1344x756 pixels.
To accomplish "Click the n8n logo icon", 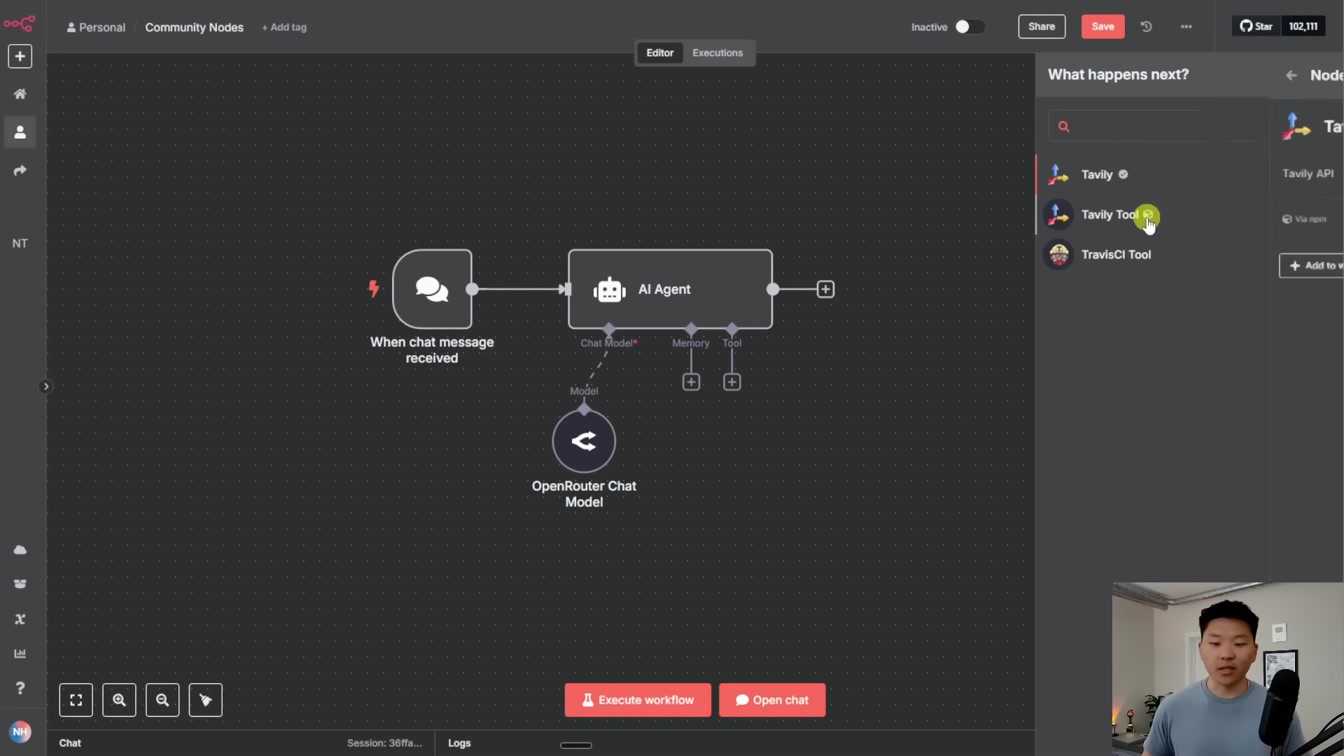I will click(x=19, y=22).
